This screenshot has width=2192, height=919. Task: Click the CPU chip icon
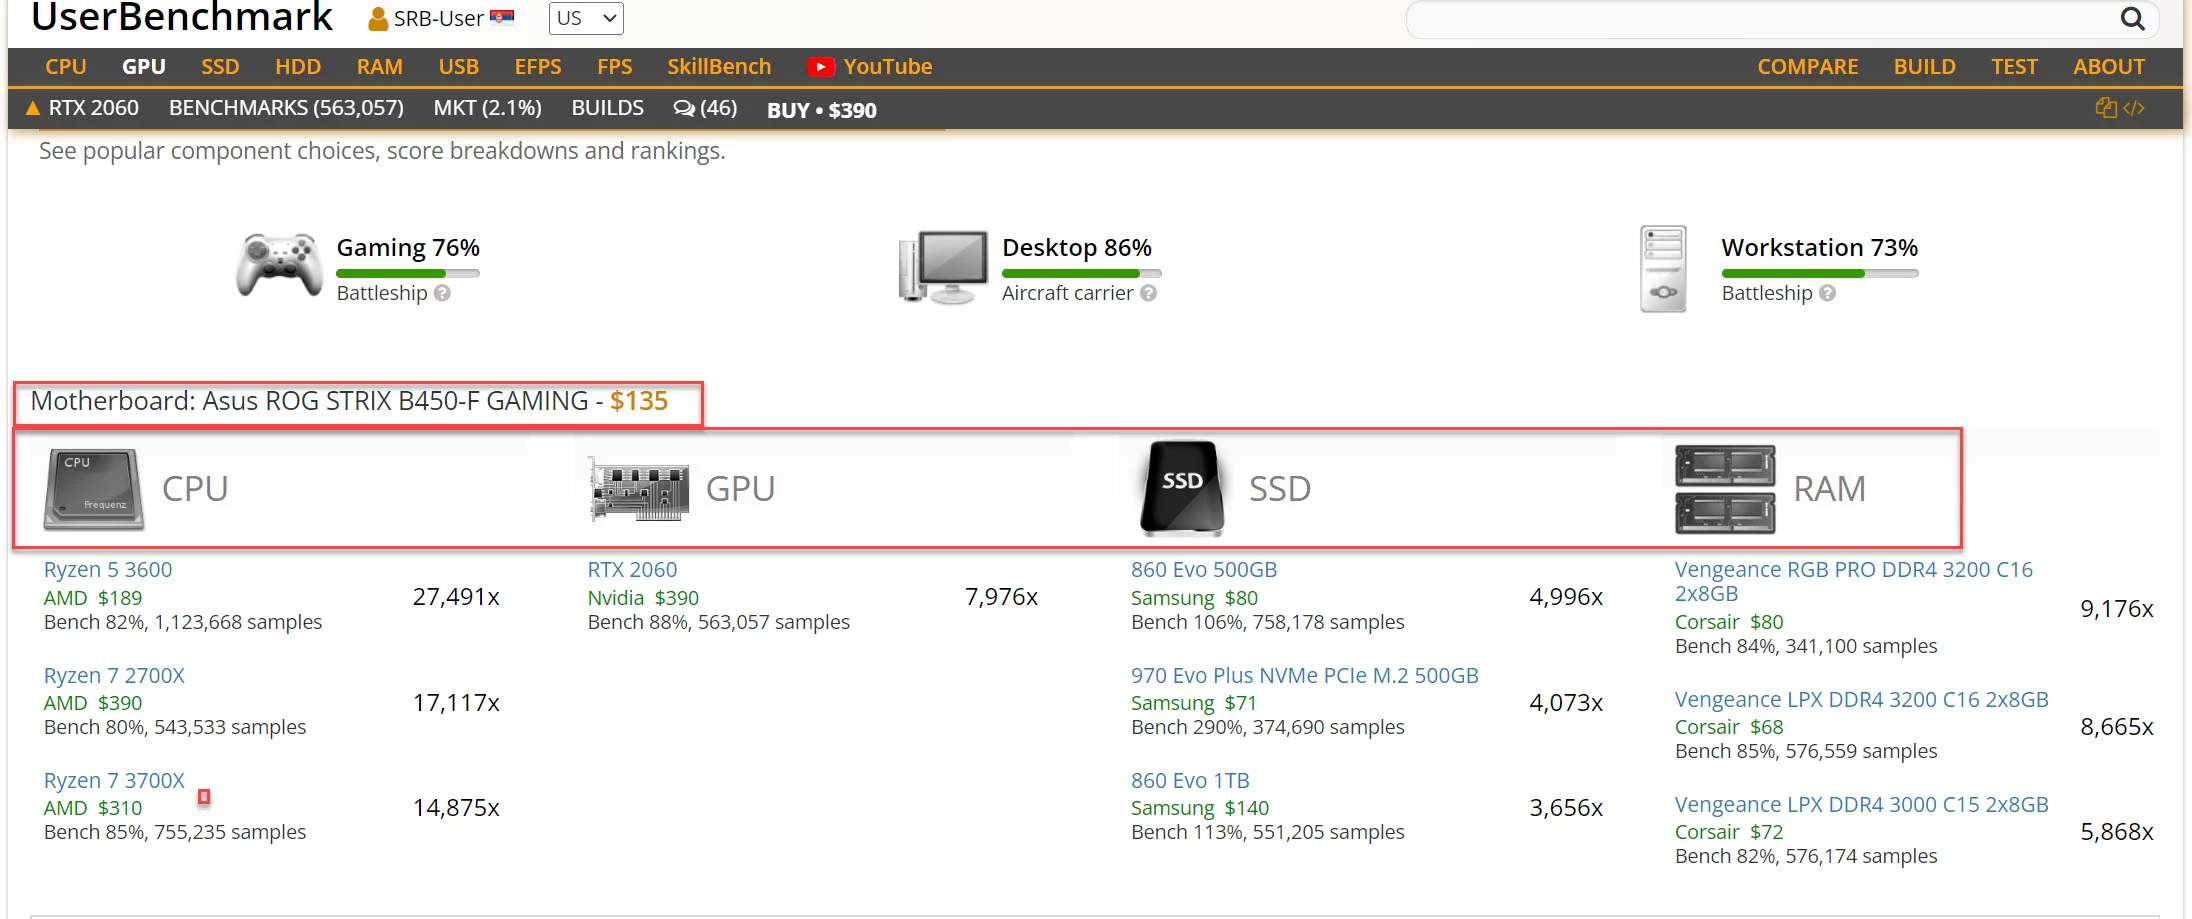coord(94,489)
